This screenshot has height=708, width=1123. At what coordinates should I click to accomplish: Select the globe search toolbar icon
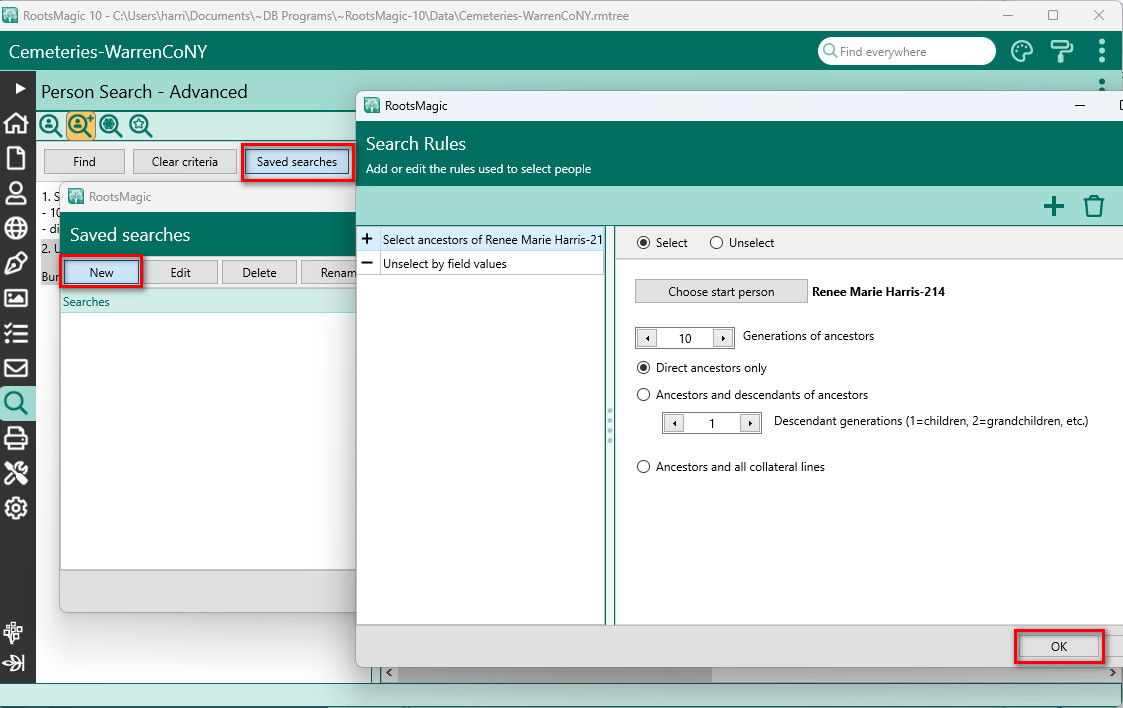(110, 125)
